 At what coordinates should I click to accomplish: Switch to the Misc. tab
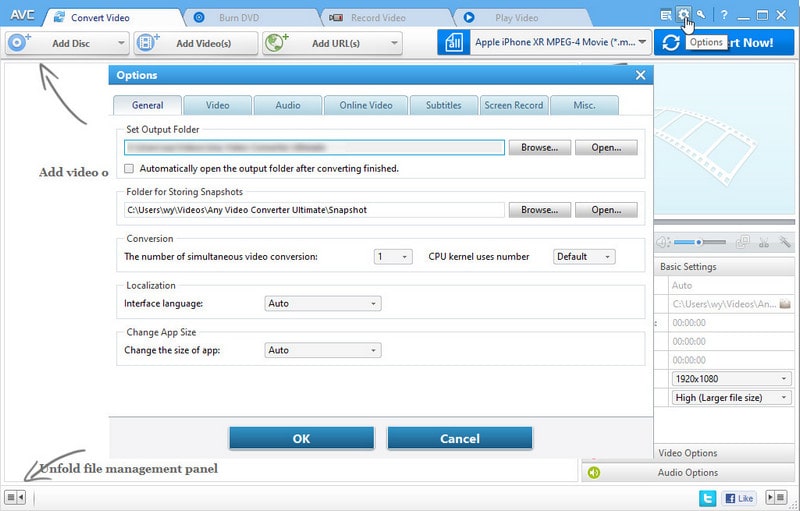(584, 106)
